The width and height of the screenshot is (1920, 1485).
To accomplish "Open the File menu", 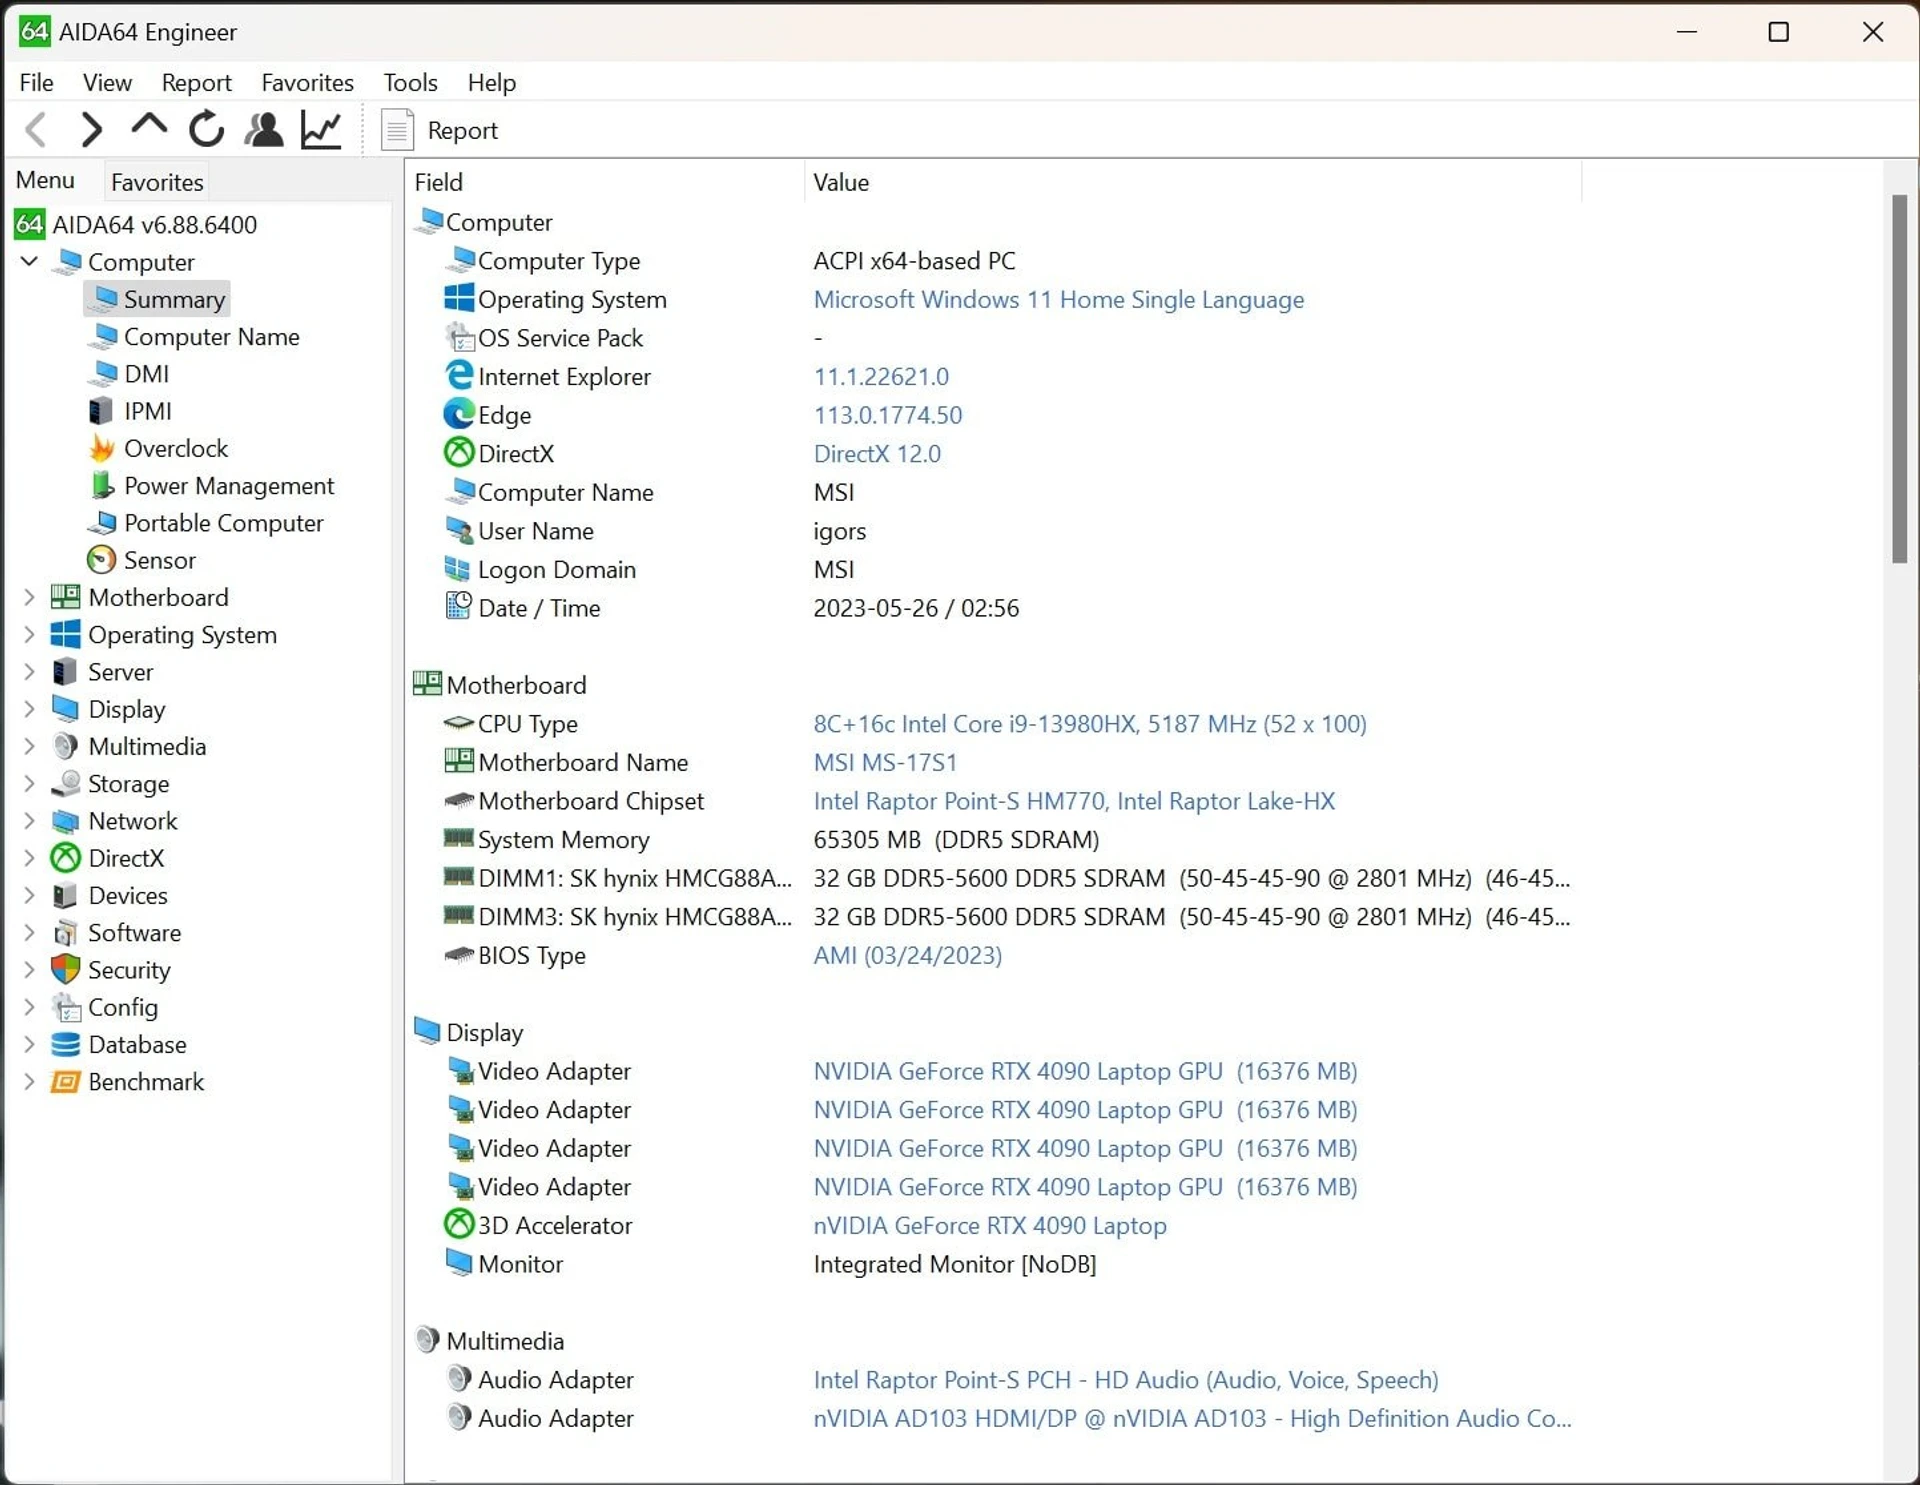I will pyautogui.click(x=37, y=82).
